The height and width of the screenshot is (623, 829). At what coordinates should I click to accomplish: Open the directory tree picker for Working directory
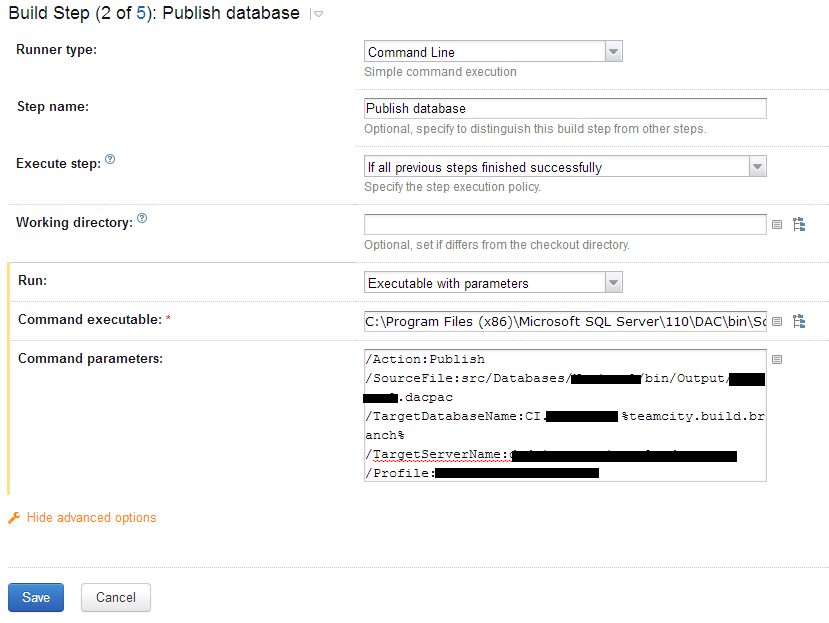(799, 225)
